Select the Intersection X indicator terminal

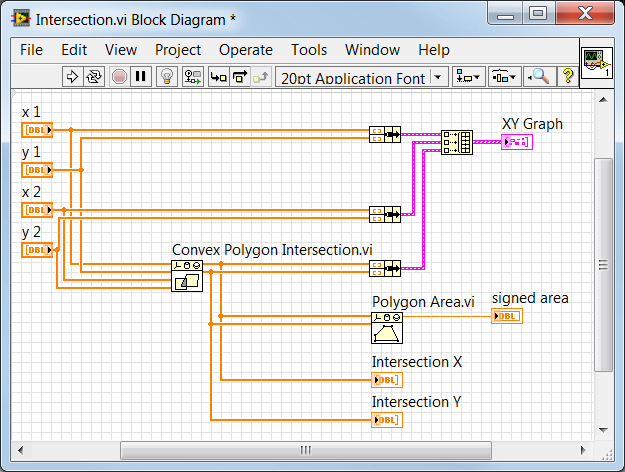387,380
